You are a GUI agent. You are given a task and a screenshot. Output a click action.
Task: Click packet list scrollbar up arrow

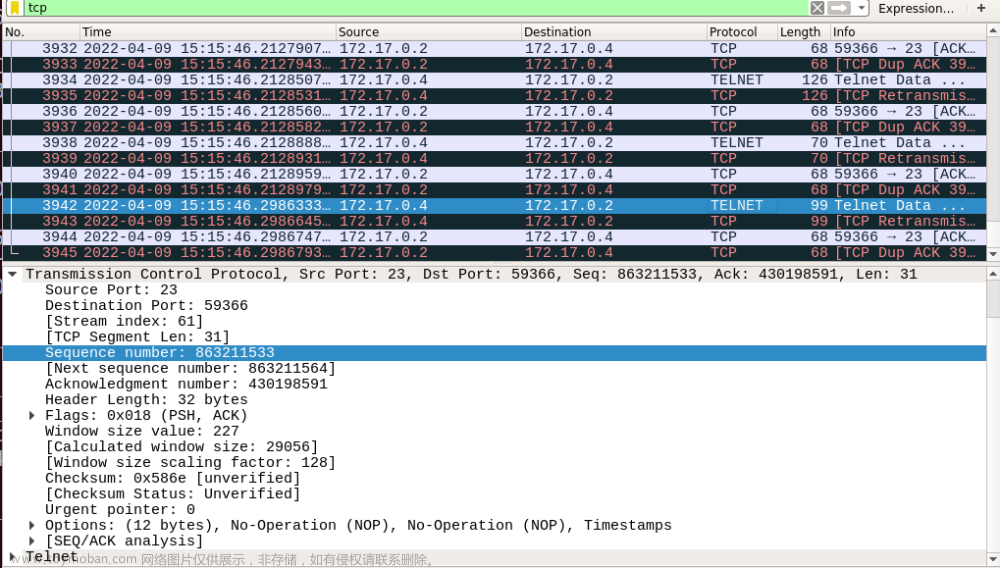pyautogui.click(x=993, y=31)
